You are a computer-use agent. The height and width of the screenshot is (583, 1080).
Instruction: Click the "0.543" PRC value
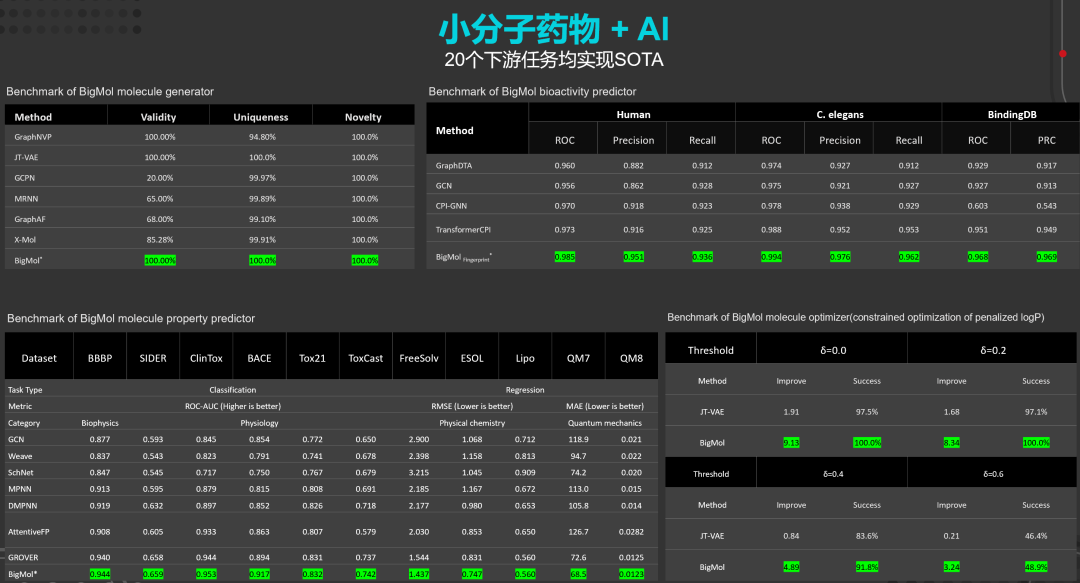coord(1046,206)
